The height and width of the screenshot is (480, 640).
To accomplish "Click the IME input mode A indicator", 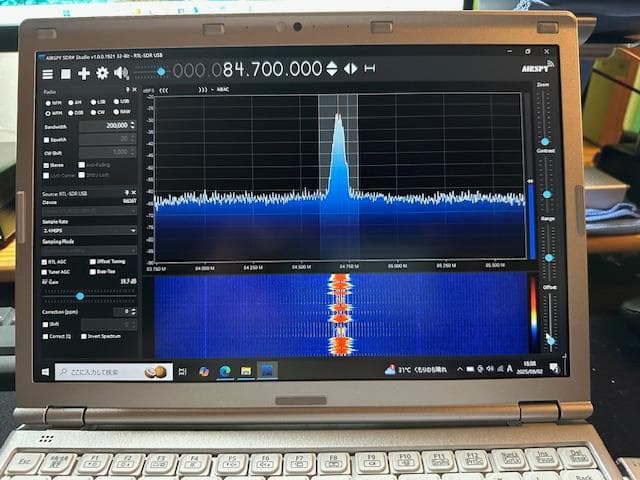I will [509, 369].
